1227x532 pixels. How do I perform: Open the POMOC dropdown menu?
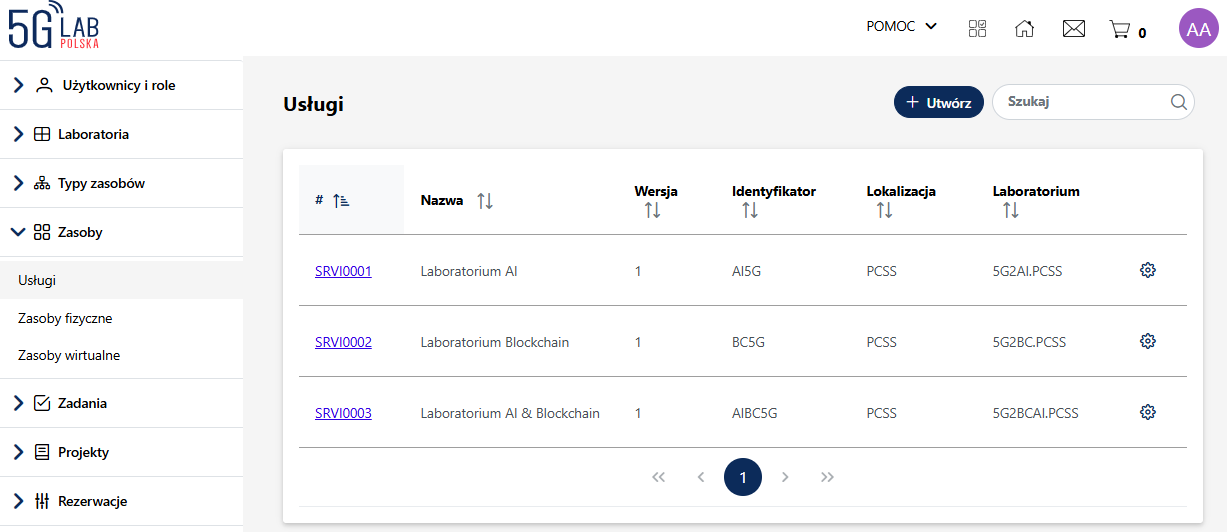click(901, 27)
